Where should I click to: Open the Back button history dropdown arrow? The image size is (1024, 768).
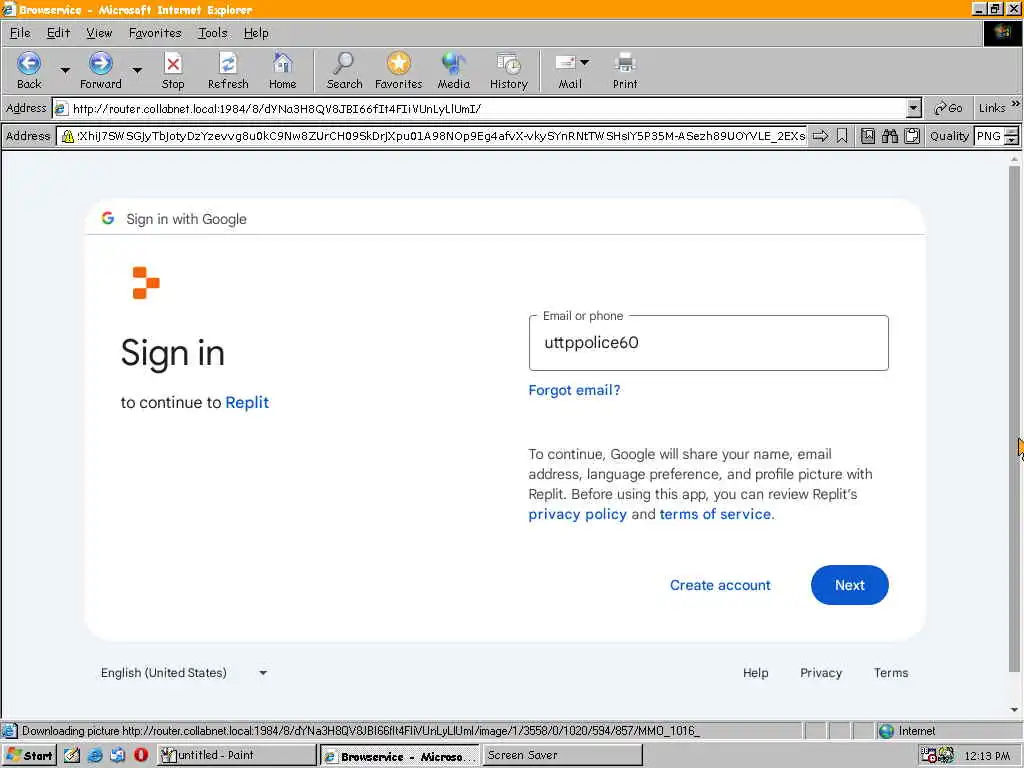[x=65, y=70]
